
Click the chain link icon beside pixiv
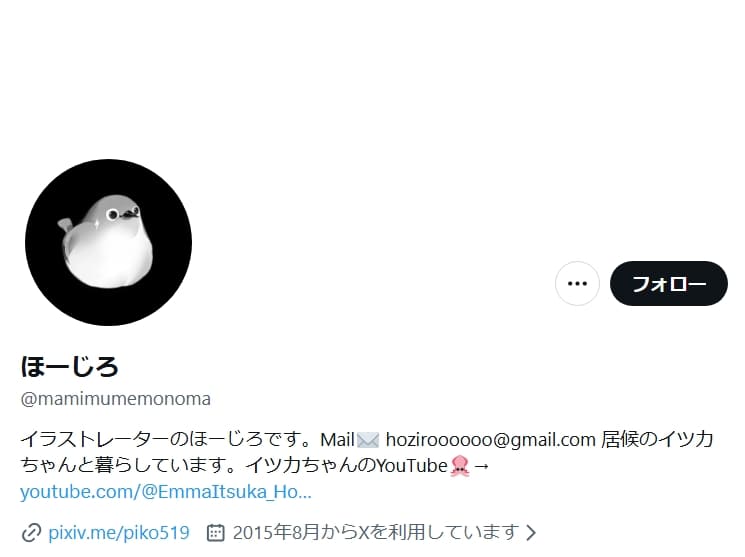[x=31, y=532]
